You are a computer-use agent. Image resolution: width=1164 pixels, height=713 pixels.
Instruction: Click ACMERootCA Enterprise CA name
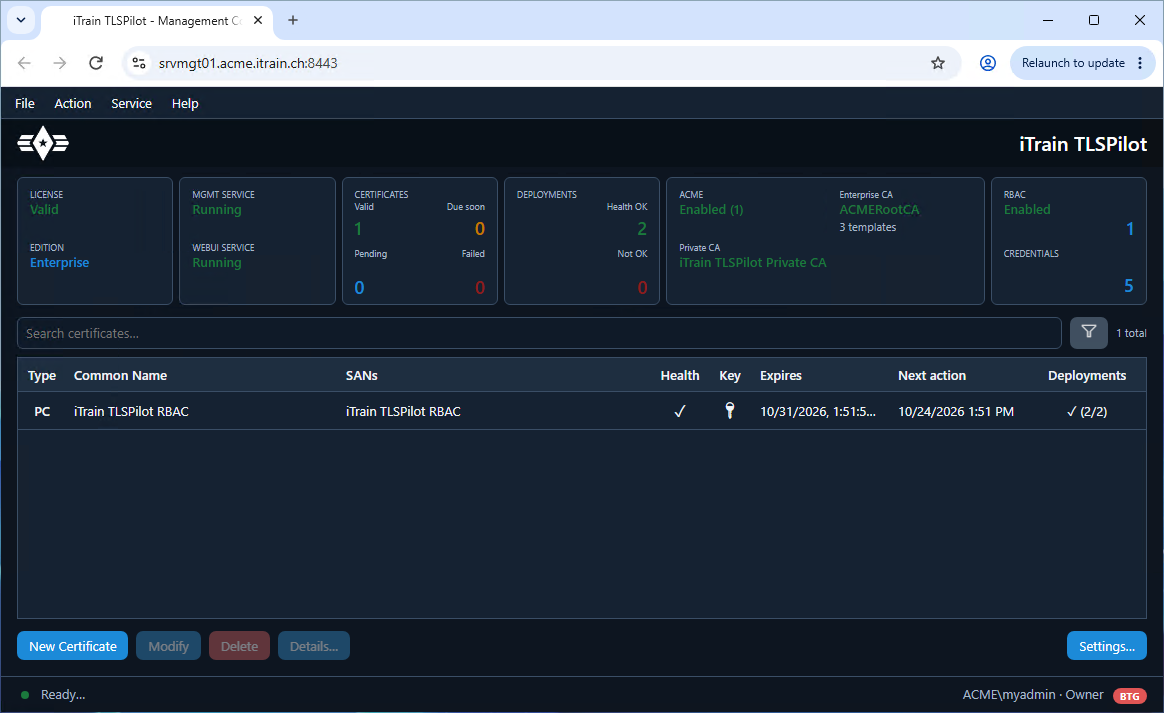click(879, 209)
